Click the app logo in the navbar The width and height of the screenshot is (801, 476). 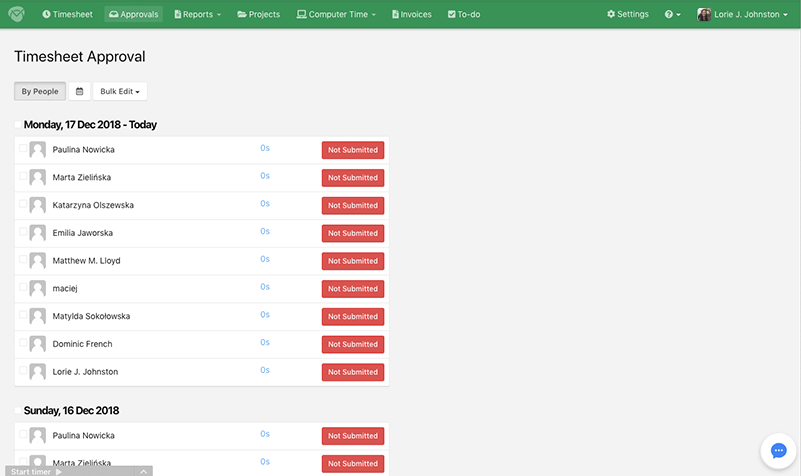[17, 14]
